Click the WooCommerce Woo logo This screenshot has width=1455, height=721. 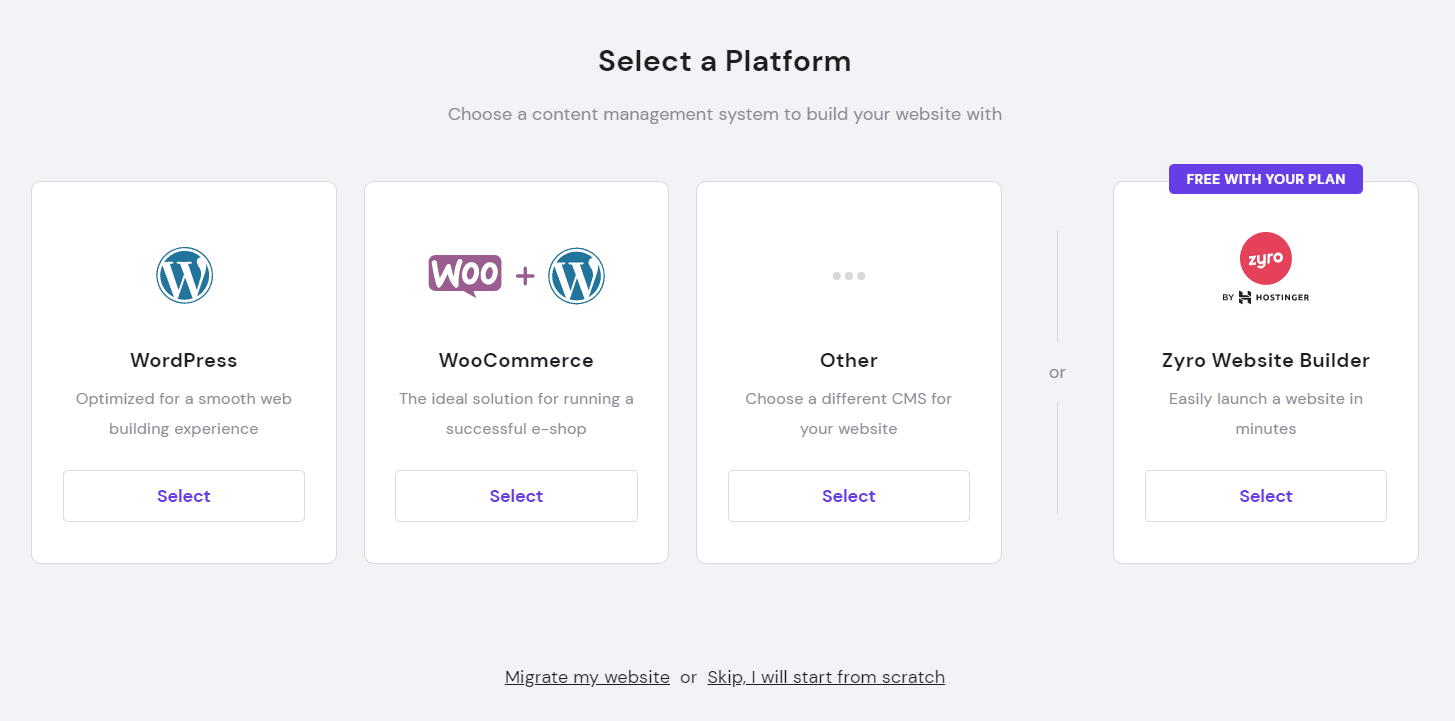pos(465,273)
